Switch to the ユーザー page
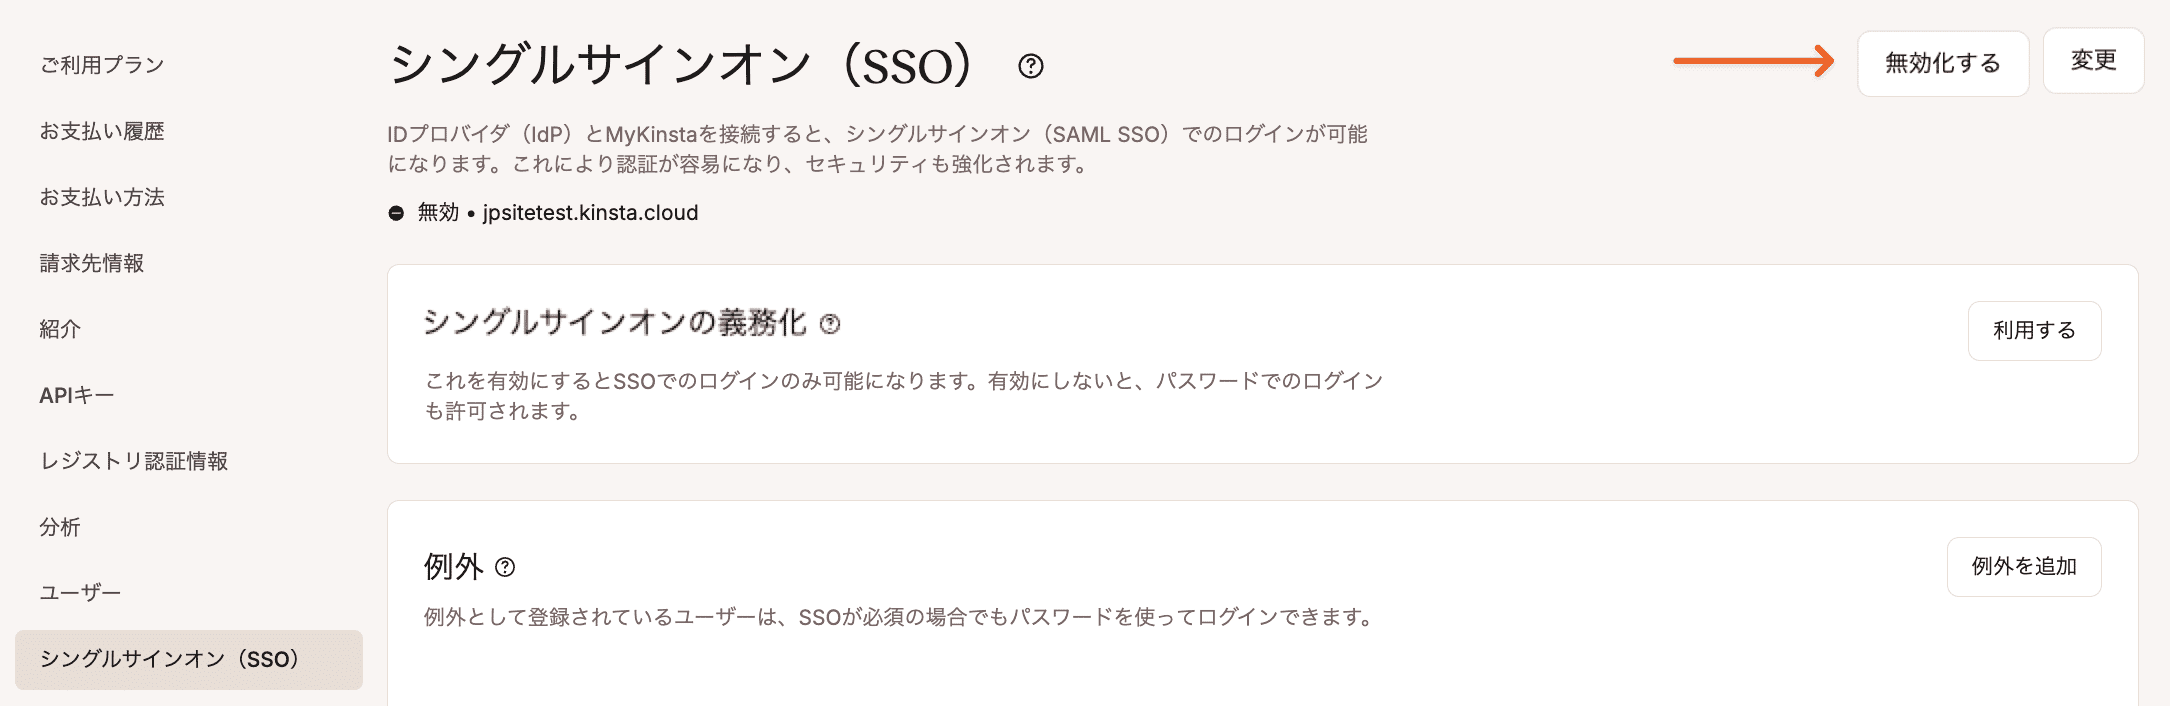Viewport: 2170px width, 706px height. click(x=80, y=592)
